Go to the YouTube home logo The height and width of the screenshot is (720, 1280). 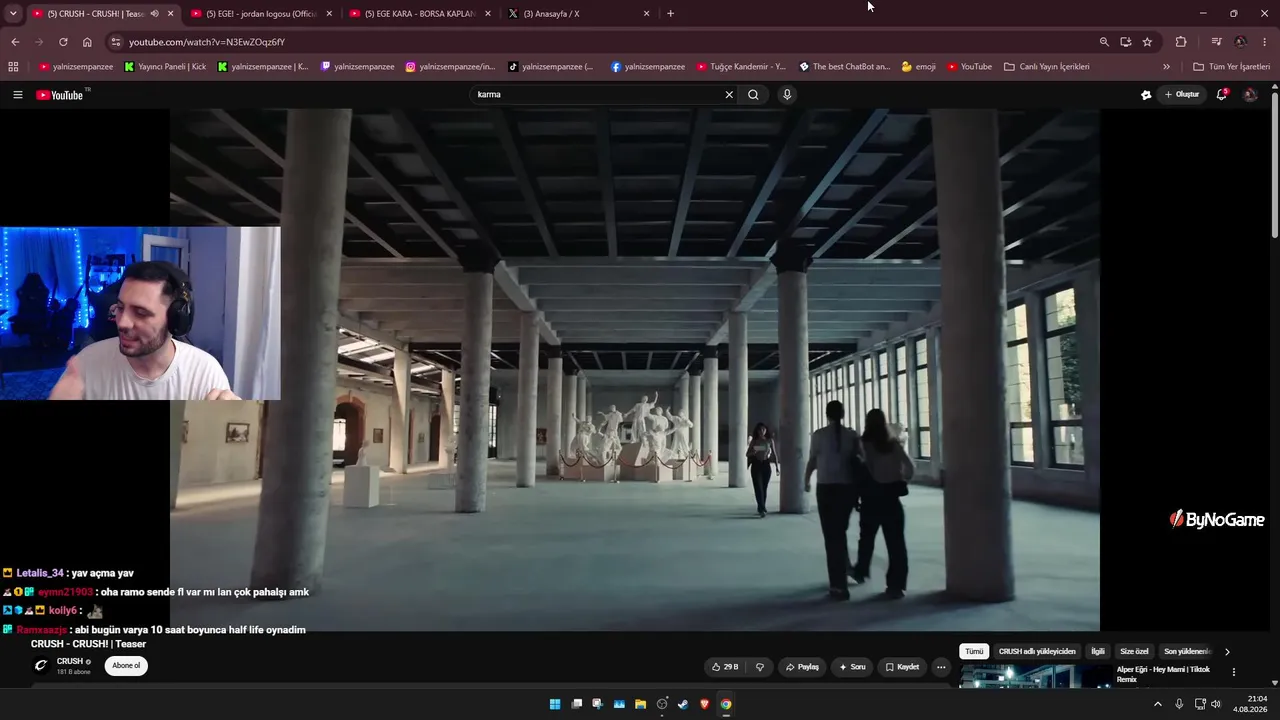coord(60,95)
